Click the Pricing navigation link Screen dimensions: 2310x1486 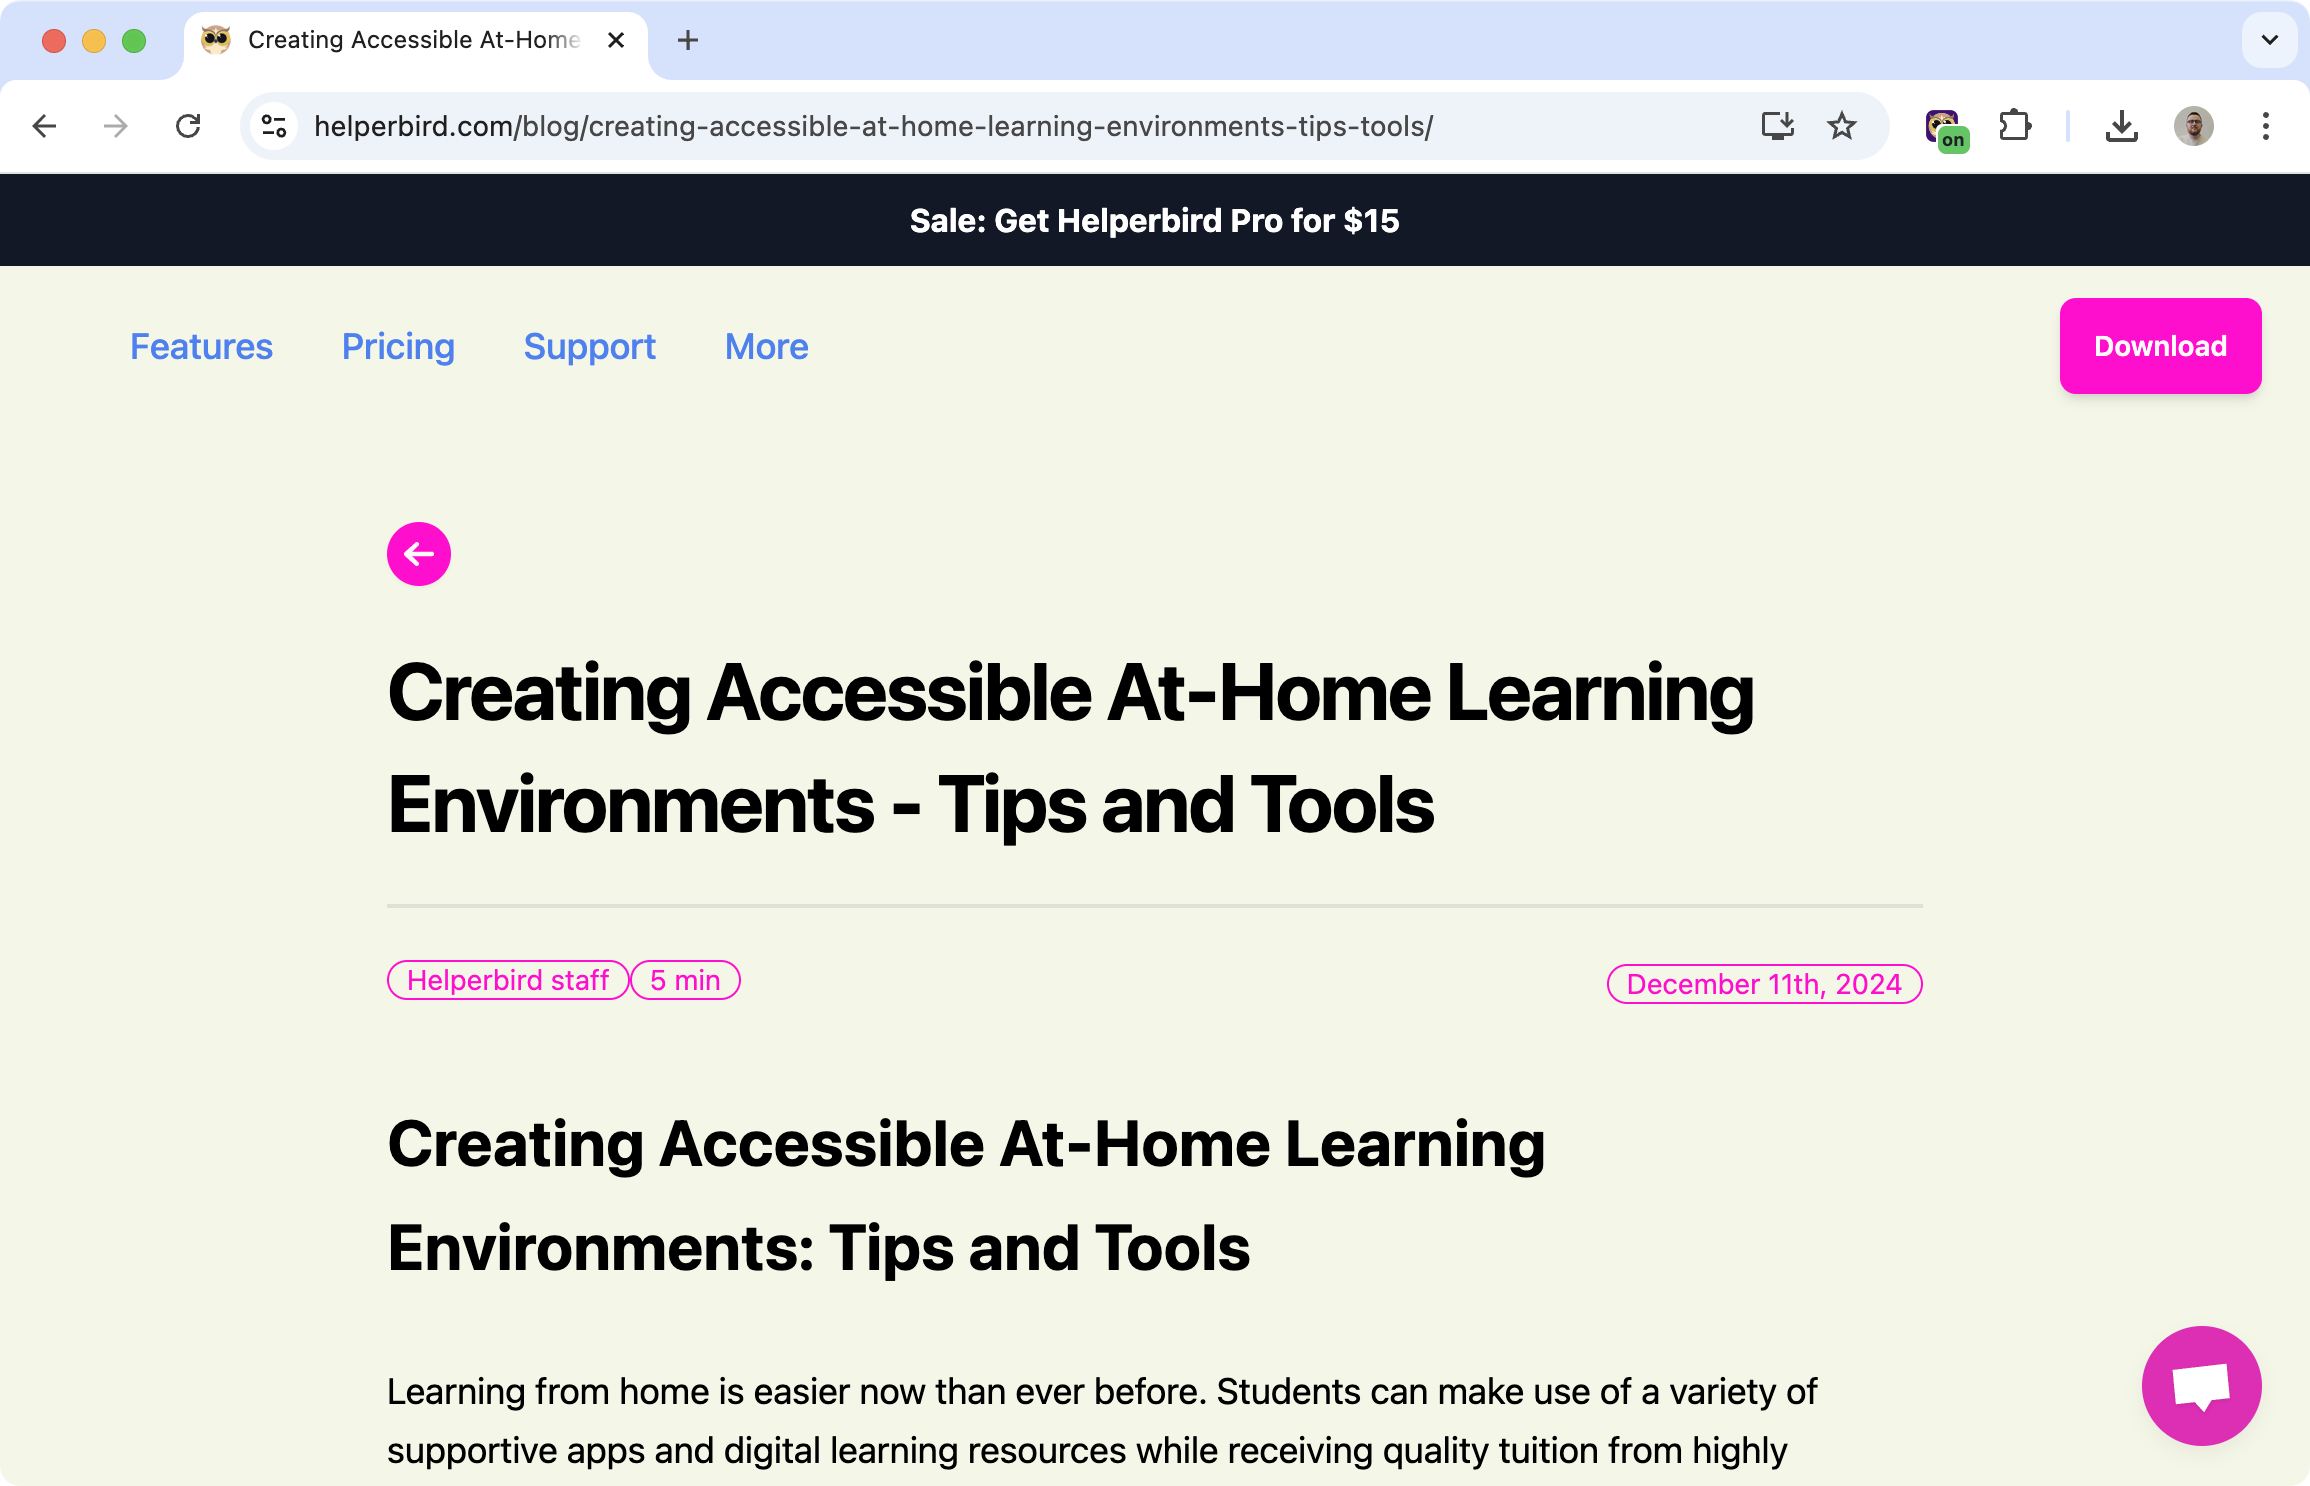397,347
